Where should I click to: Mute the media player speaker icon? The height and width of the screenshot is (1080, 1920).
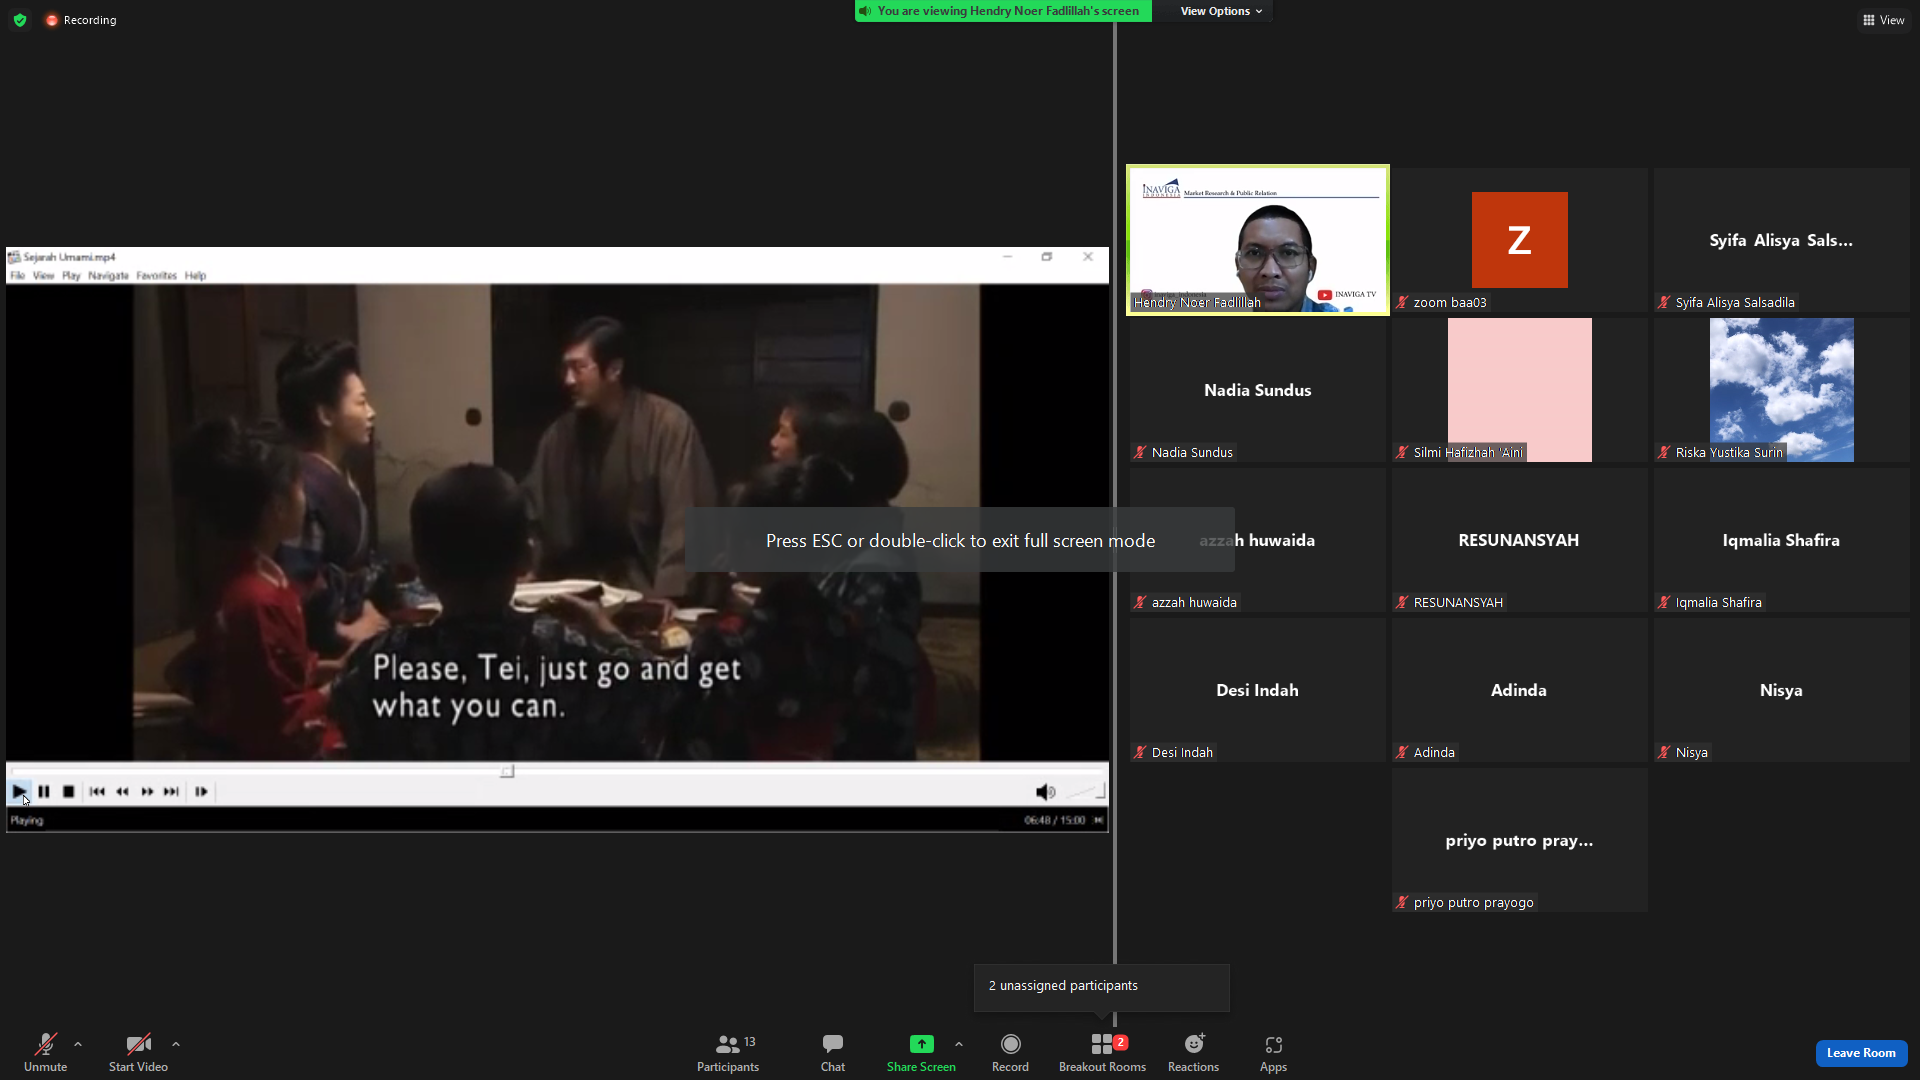[x=1045, y=792]
